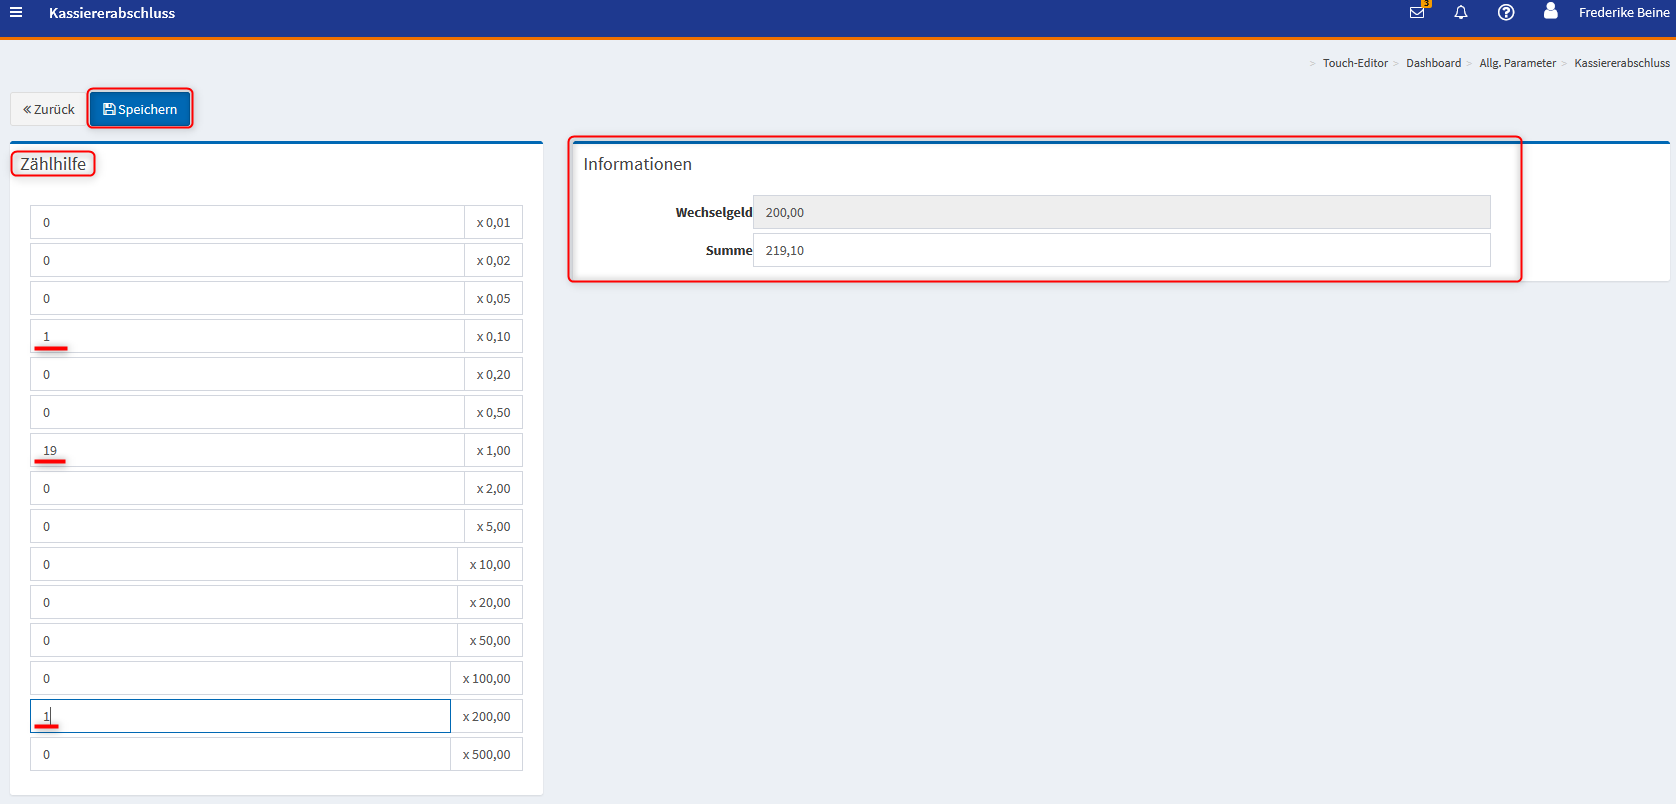
Task: Edit the x 0,10 count field
Action: click(x=246, y=336)
